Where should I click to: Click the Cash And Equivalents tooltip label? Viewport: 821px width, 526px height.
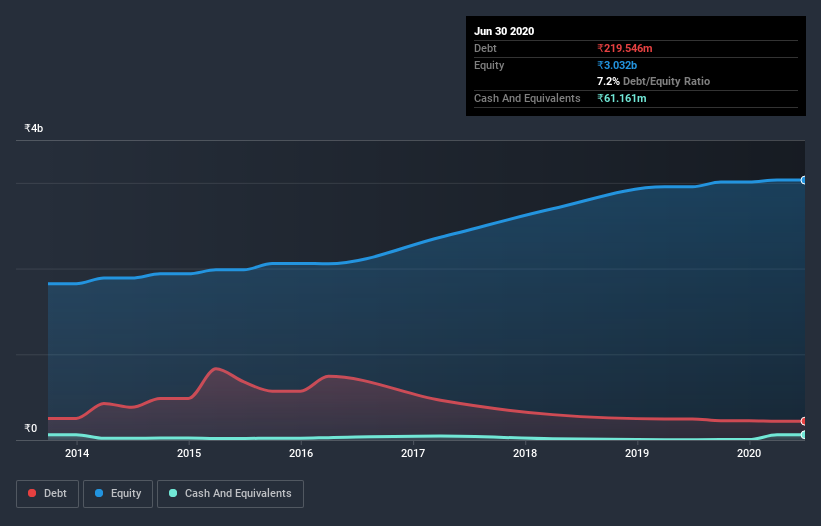pyautogui.click(x=527, y=98)
